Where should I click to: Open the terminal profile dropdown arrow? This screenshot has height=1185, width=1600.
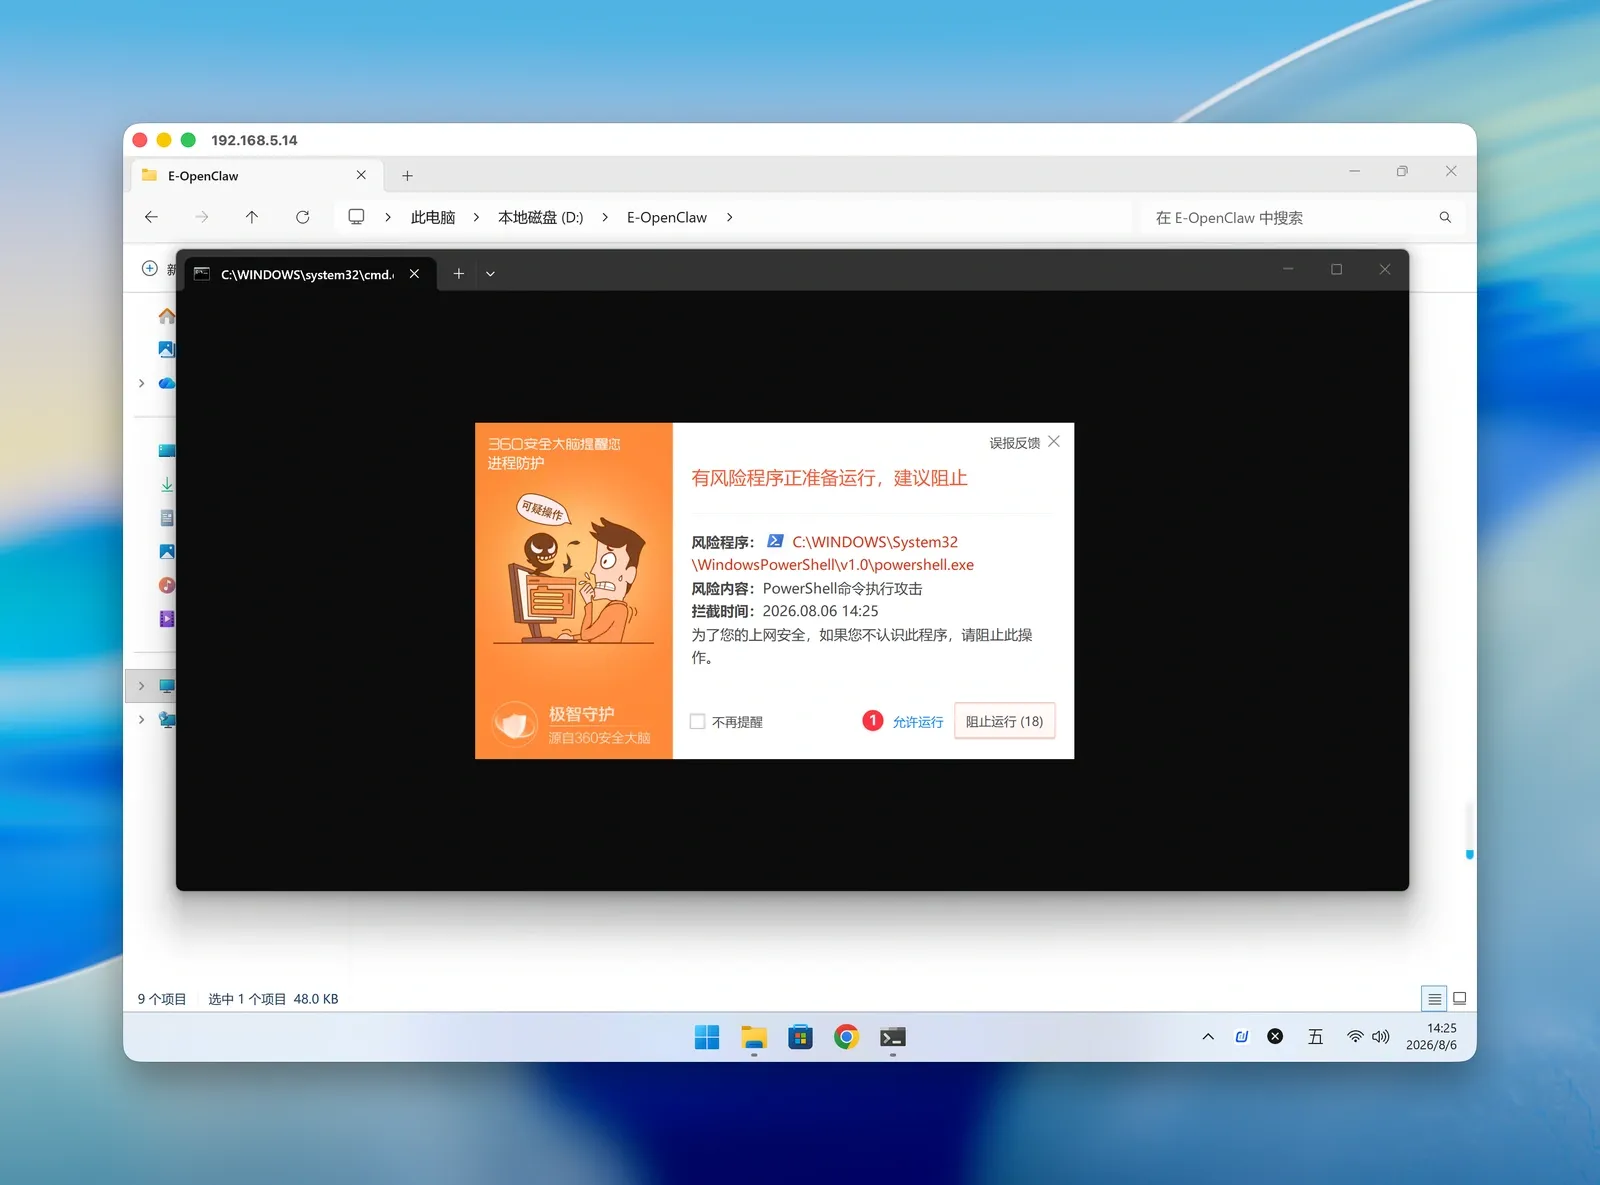coord(490,273)
